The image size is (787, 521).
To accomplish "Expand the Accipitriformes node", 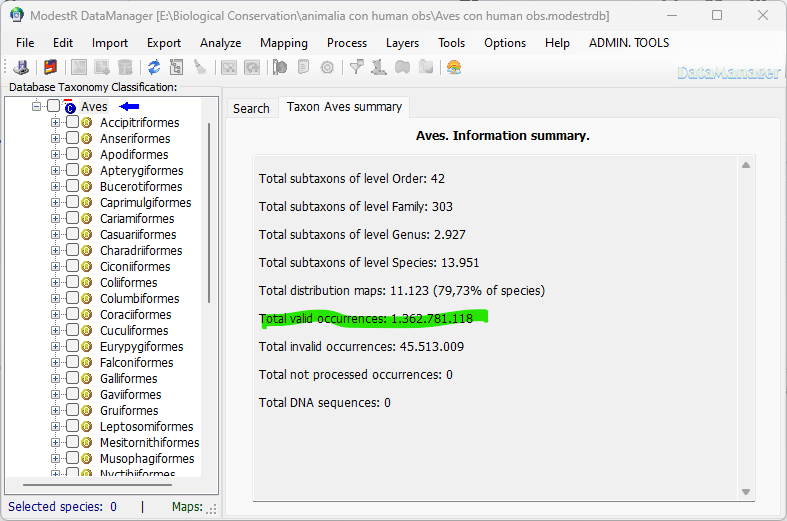I will 55,122.
